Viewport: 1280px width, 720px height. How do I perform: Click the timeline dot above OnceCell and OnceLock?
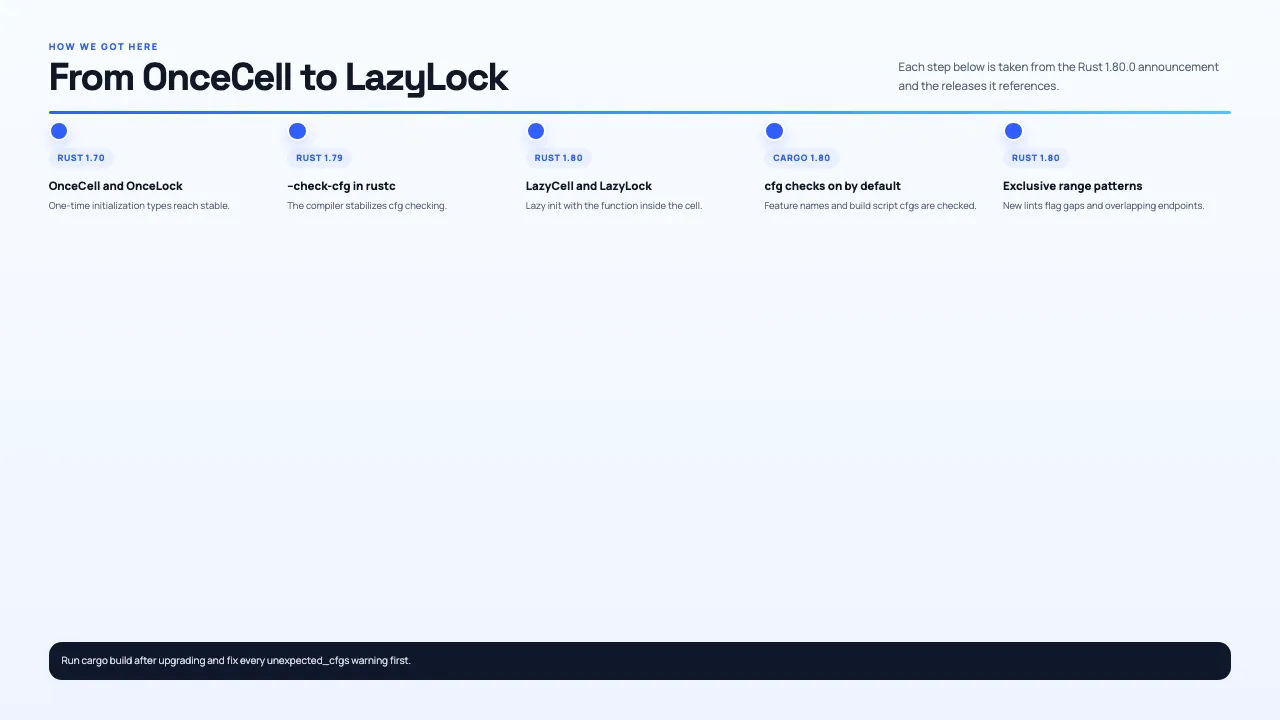59,131
